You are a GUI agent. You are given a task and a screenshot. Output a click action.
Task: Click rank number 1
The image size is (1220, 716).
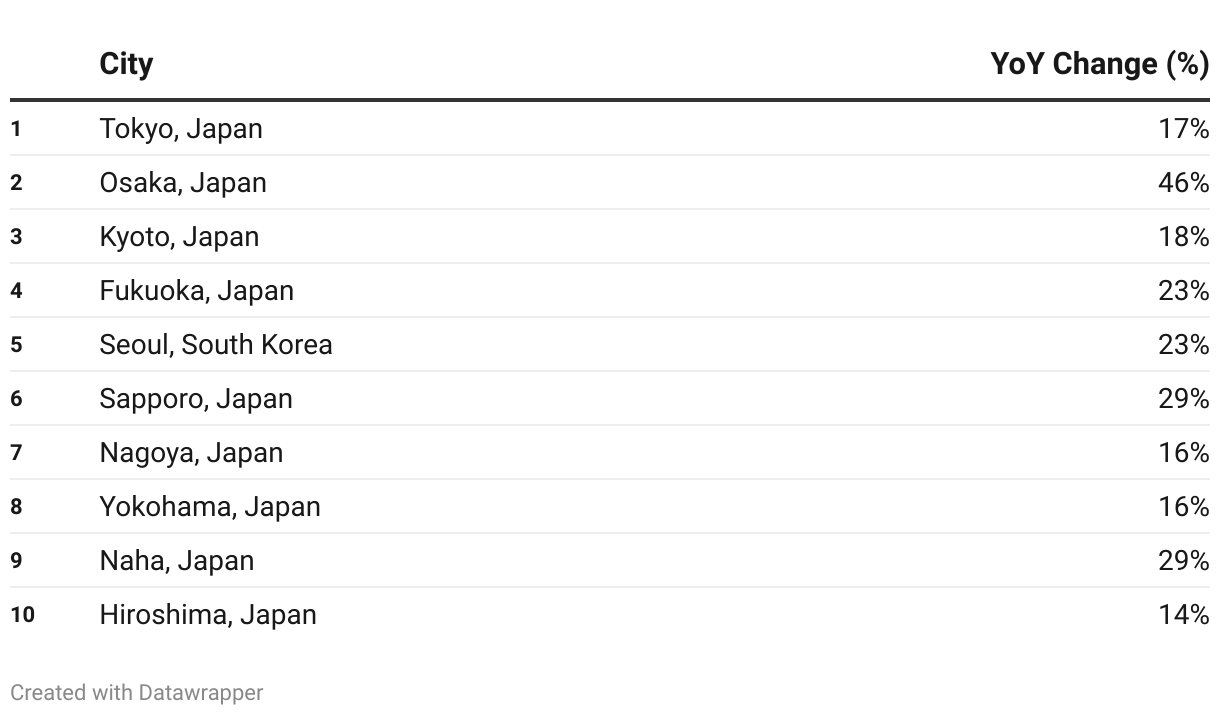pyautogui.click(x=16, y=129)
